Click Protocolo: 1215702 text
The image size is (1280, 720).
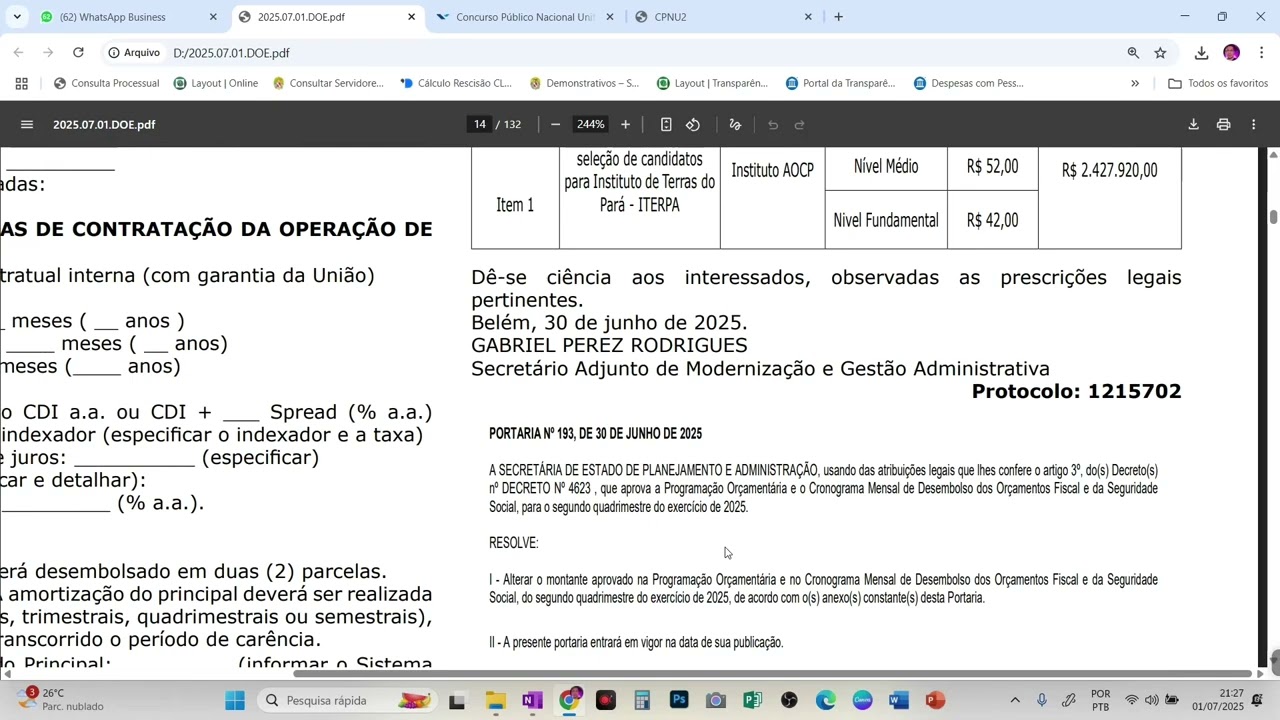(1076, 391)
